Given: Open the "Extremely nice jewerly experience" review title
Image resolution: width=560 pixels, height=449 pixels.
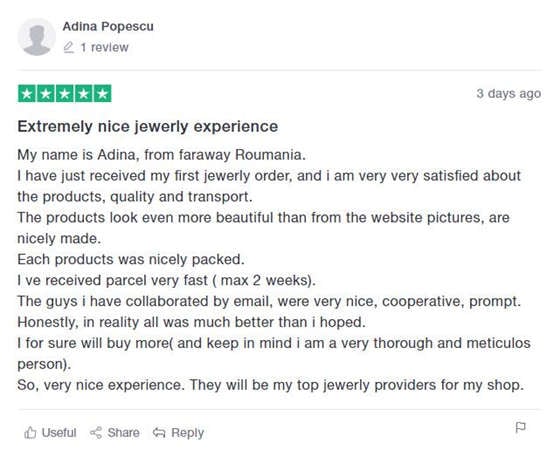Looking at the screenshot, I should pyautogui.click(x=148, y=126).
